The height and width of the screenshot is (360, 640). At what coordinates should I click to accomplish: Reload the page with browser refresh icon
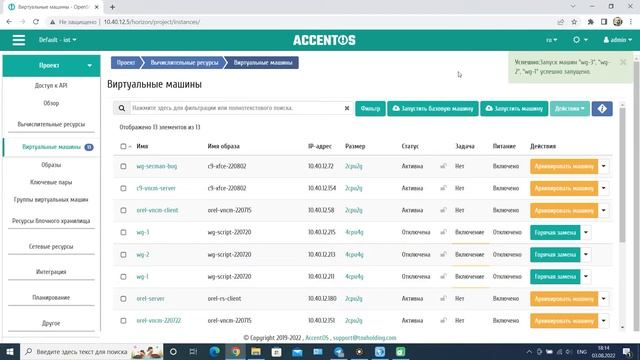point(36,22)
